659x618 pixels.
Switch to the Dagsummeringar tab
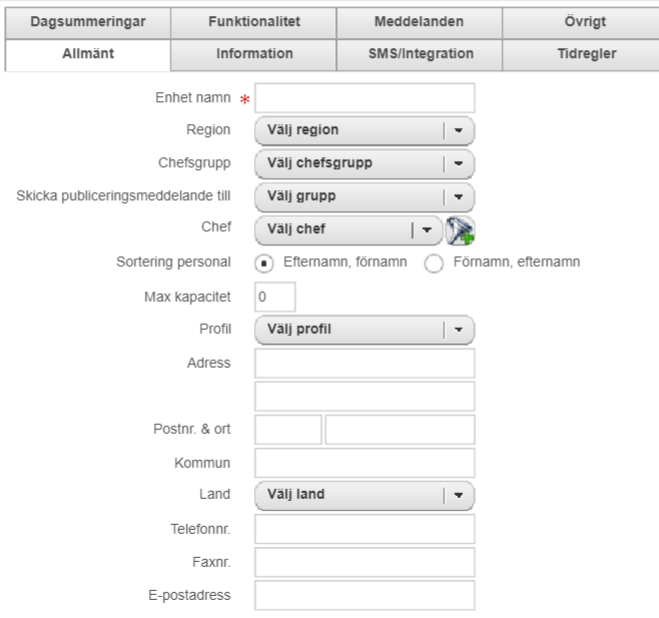point(89,22)
